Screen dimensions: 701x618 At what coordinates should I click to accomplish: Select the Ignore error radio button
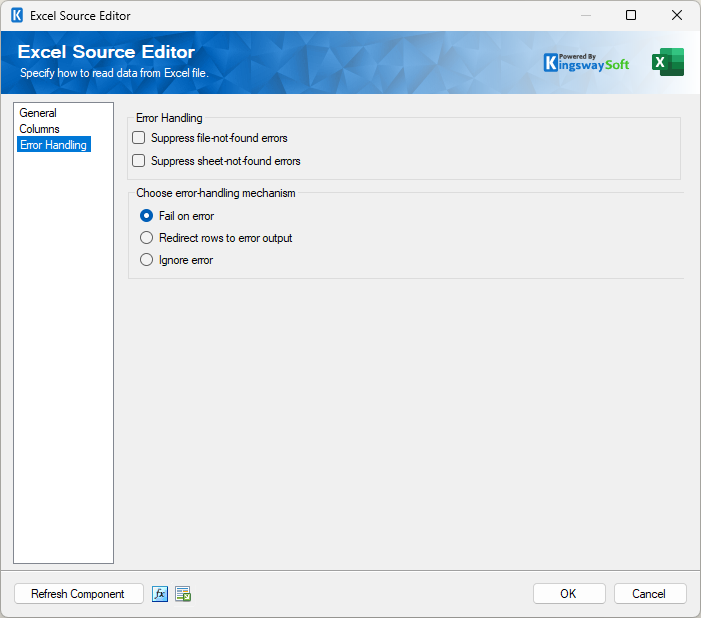click(x=147, y=260)
